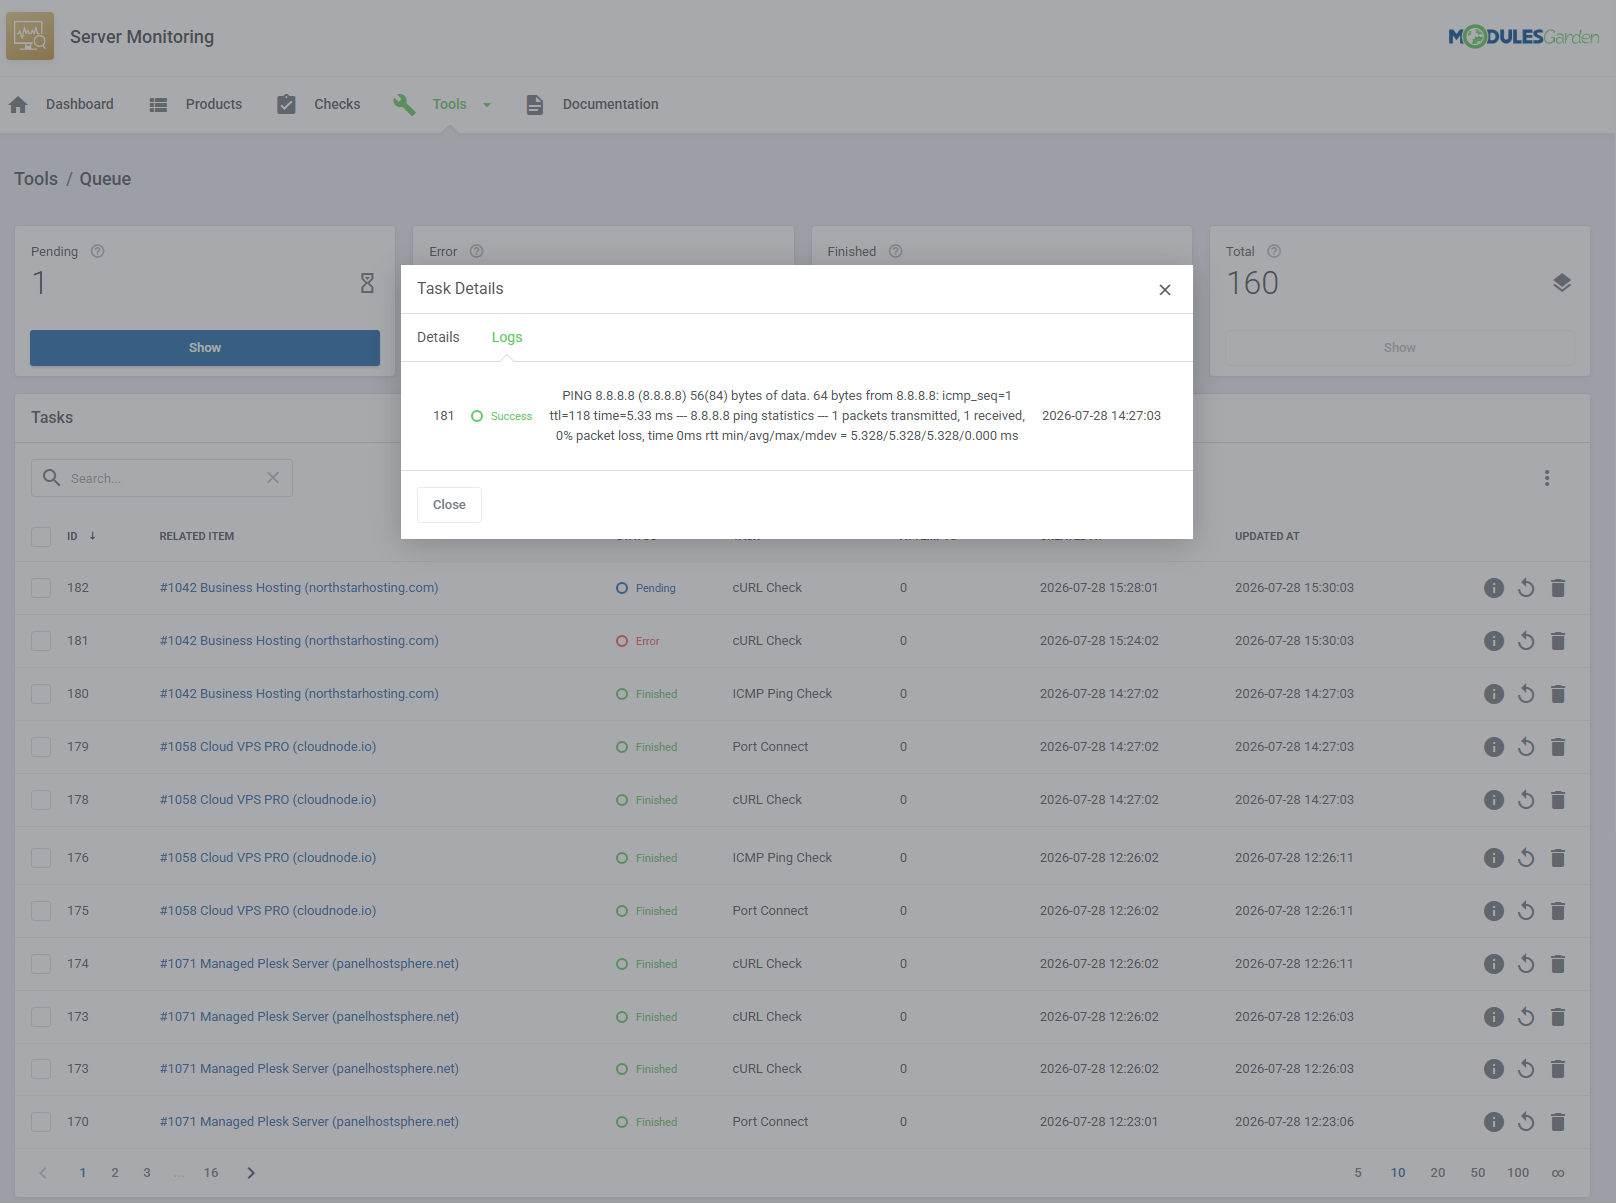The image size is (1616, 1203).
Task: Rerun task 174 with the refresh icon
Action: 1526,964
